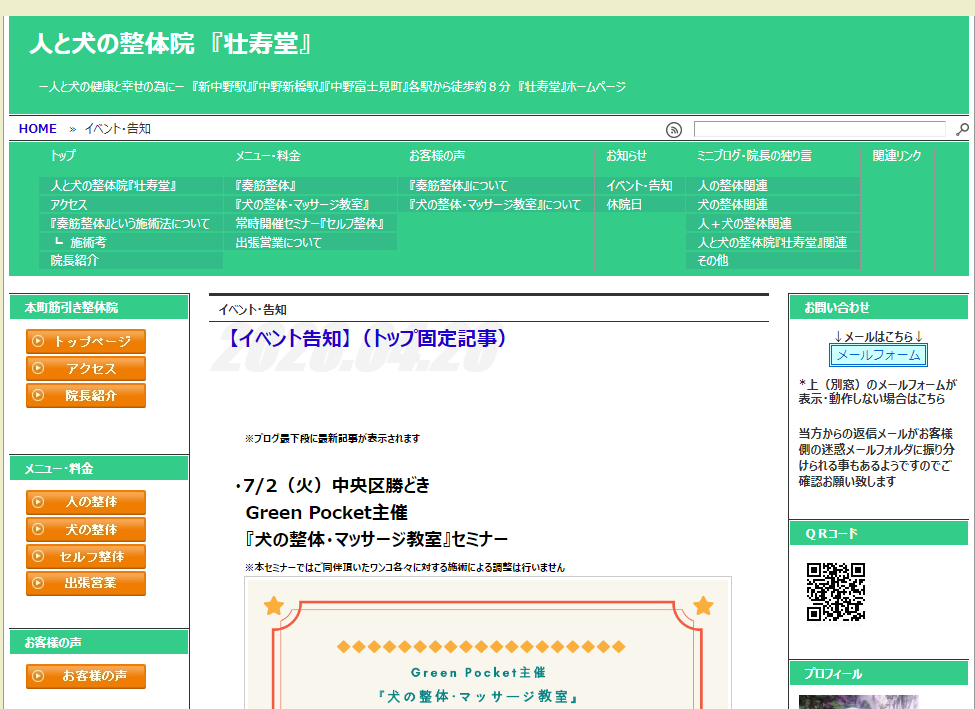Open the トップ menu heading

[x=63, y=155]
